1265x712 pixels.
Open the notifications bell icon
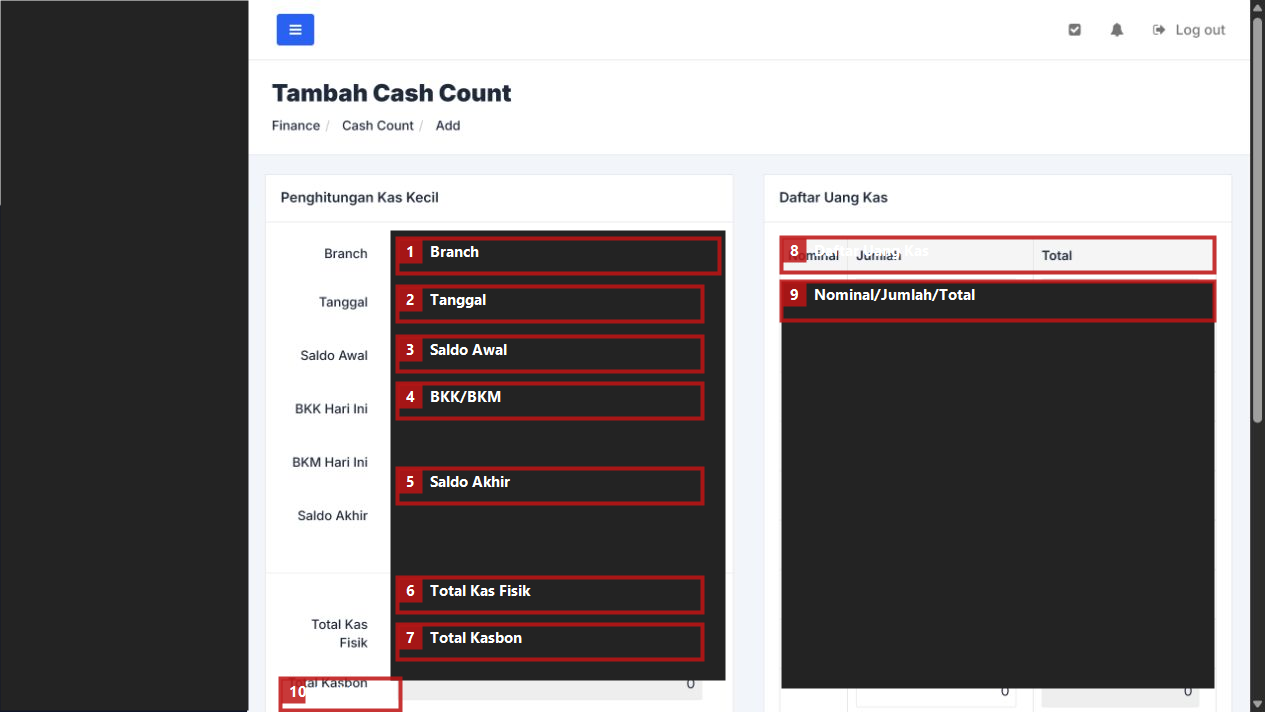tap(1117, 30)
